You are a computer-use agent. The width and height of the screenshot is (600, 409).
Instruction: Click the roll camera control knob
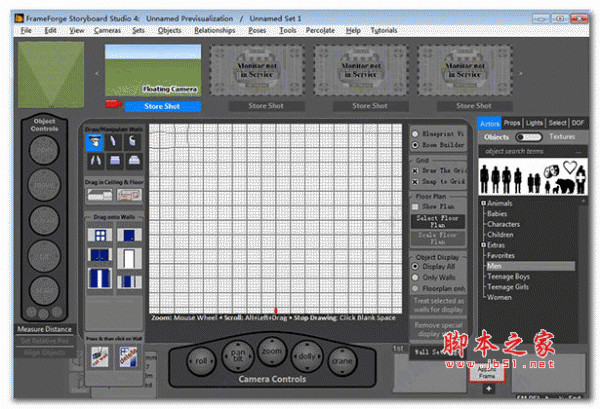201,361
